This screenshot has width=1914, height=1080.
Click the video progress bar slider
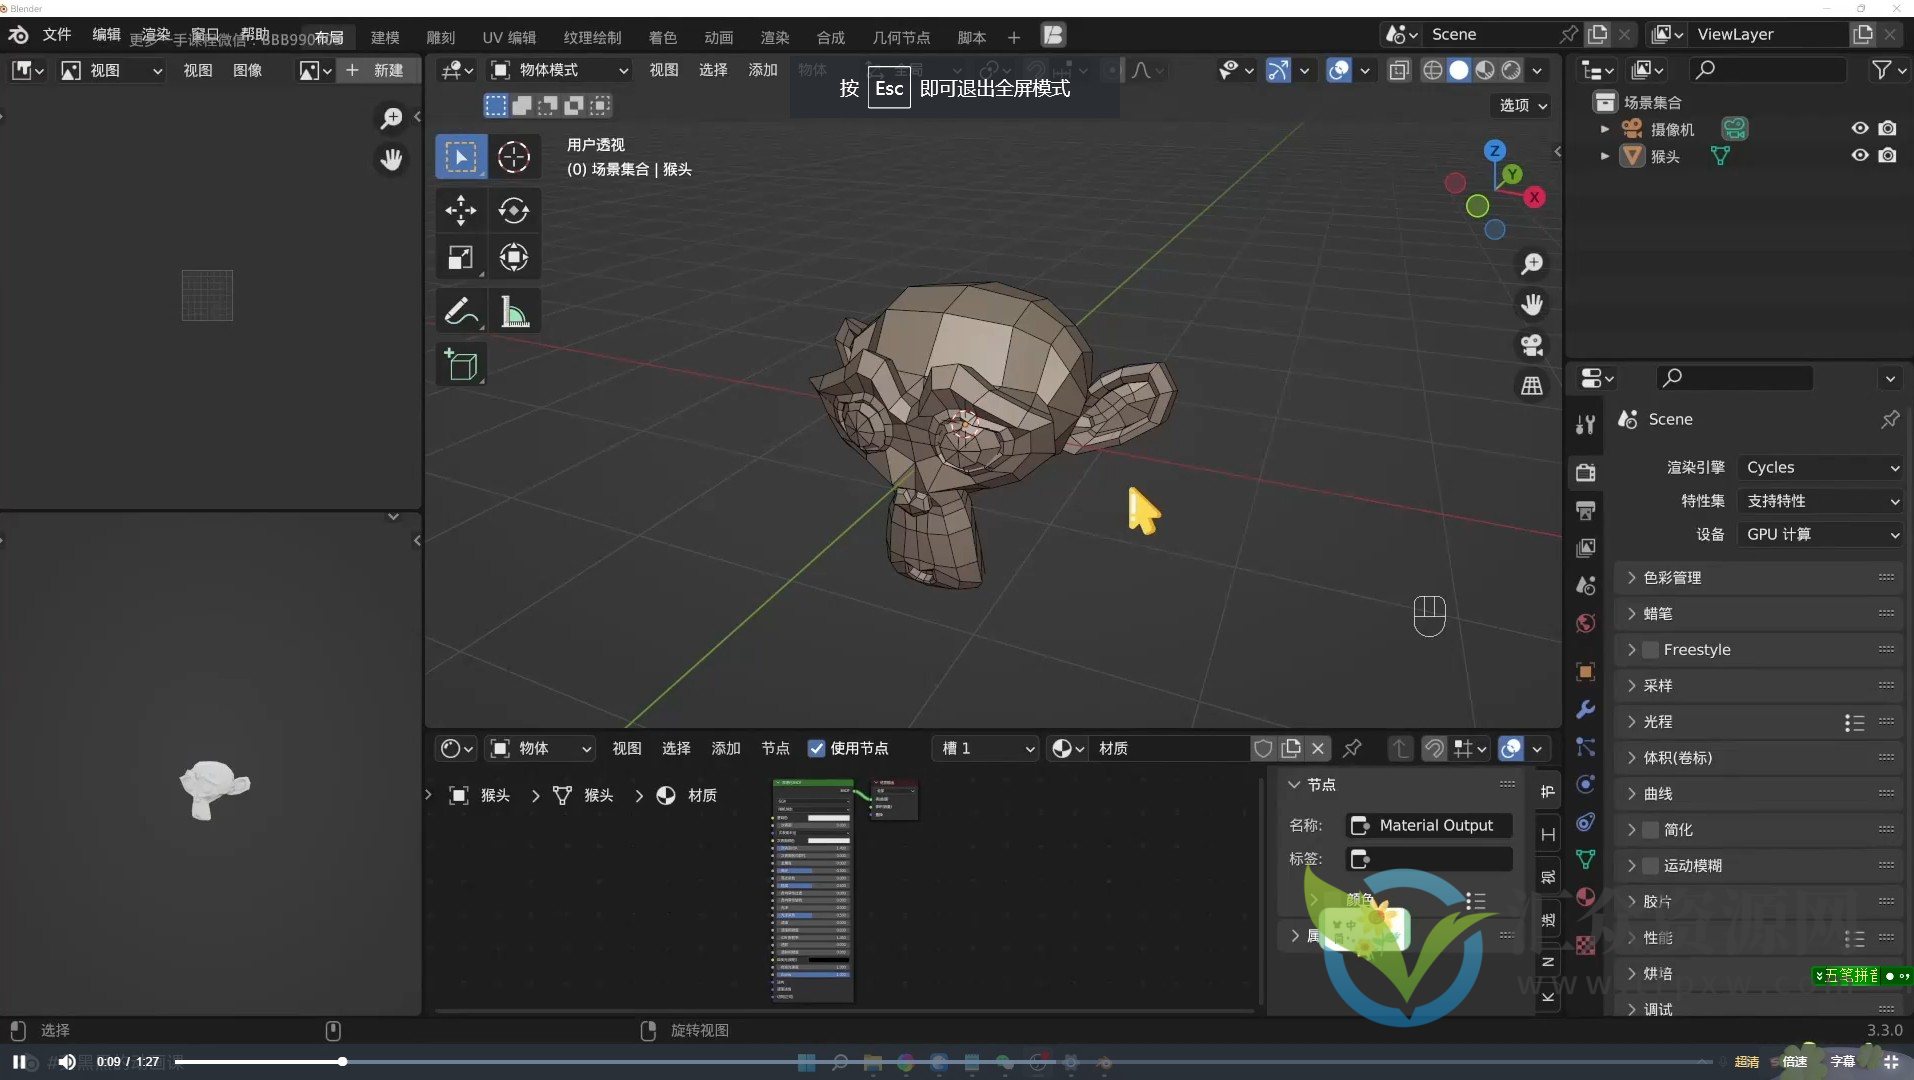coord(341,1061)
